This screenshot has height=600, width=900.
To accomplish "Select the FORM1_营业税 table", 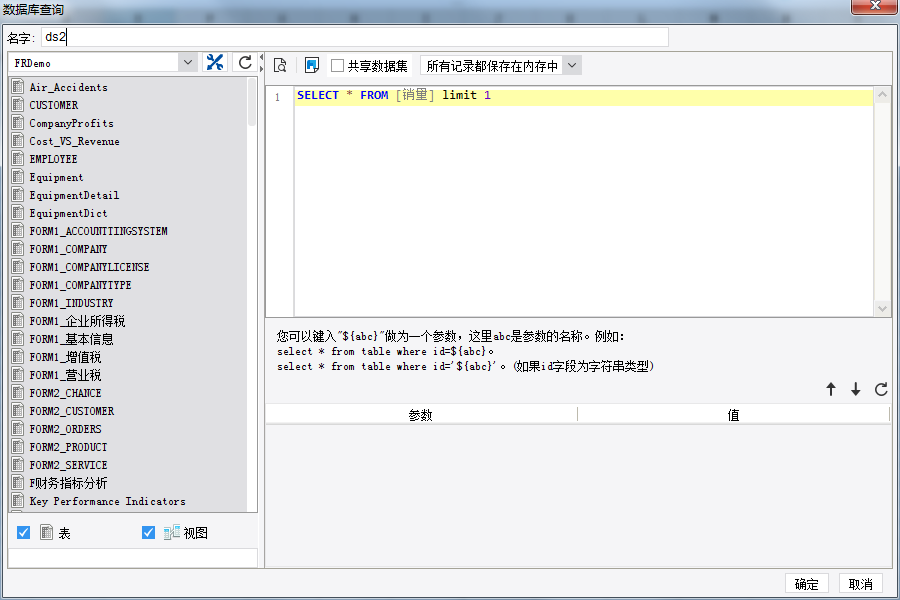I will tap(65, 375).
